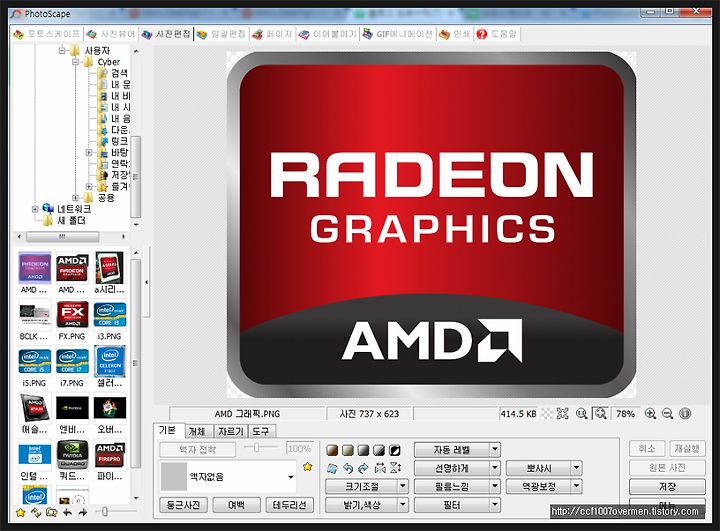This screenshot has height=531, width=720.
Task: Zoom in with the plus magnifier icon
Action: coord(650,413)
